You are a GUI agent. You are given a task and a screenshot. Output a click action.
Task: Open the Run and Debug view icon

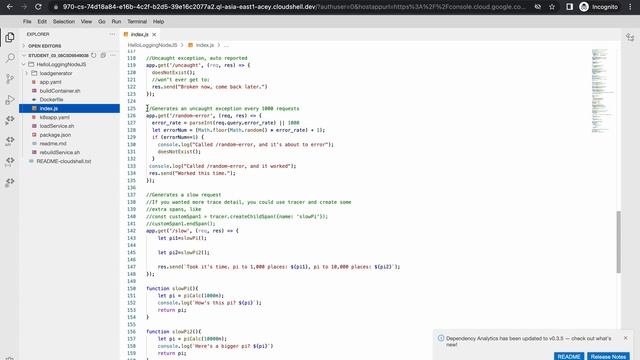[x=10, y=100]
